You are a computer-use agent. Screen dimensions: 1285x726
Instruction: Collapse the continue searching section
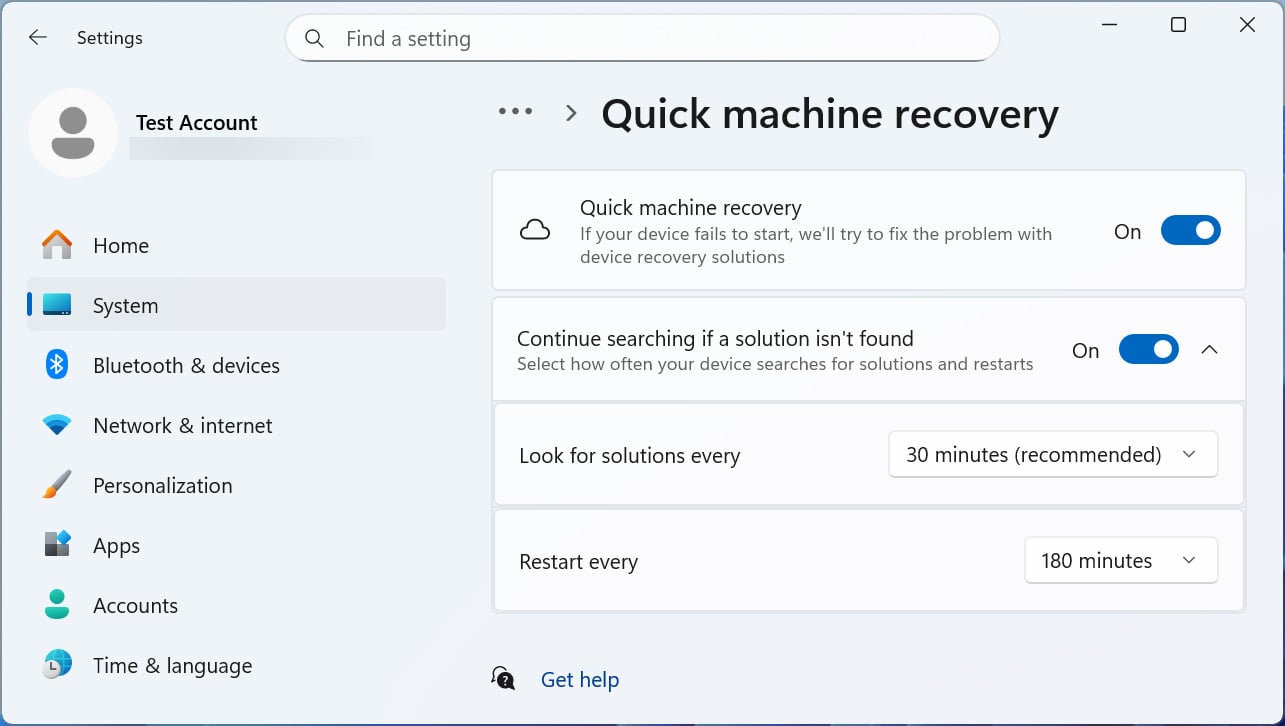tap(1210, 349)
